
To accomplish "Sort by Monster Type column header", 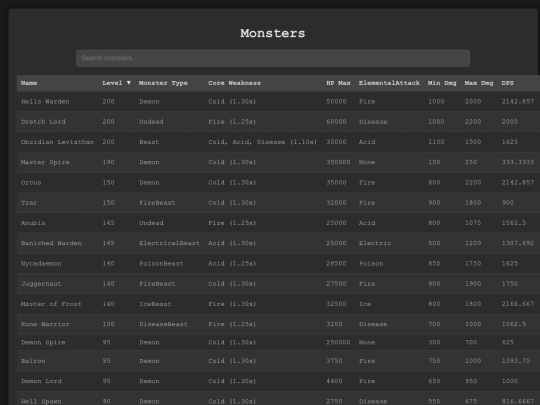I will 163,83.
